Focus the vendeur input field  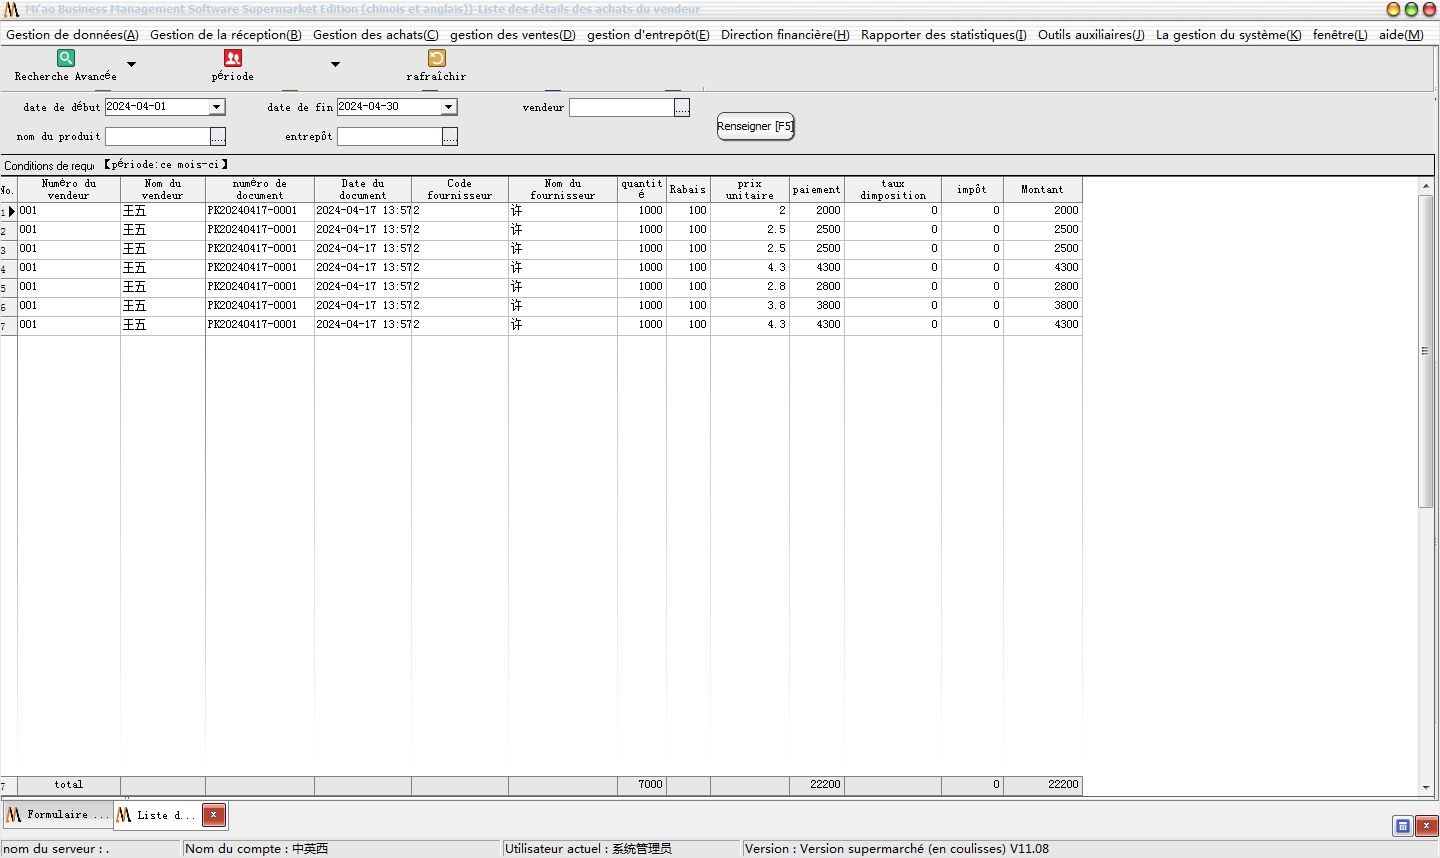(622, 107)
